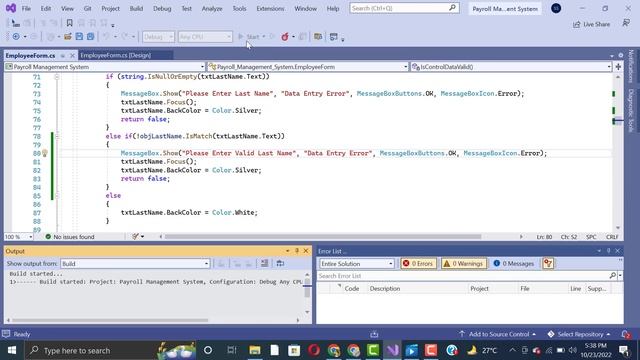
Task: Open the Analyze menu
Action: point(212,8)
